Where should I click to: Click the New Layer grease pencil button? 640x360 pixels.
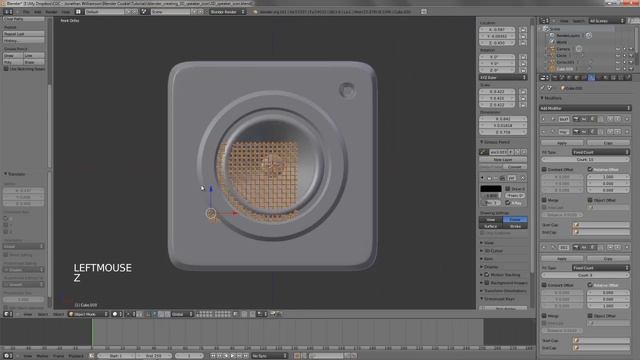tap(503, 160)
